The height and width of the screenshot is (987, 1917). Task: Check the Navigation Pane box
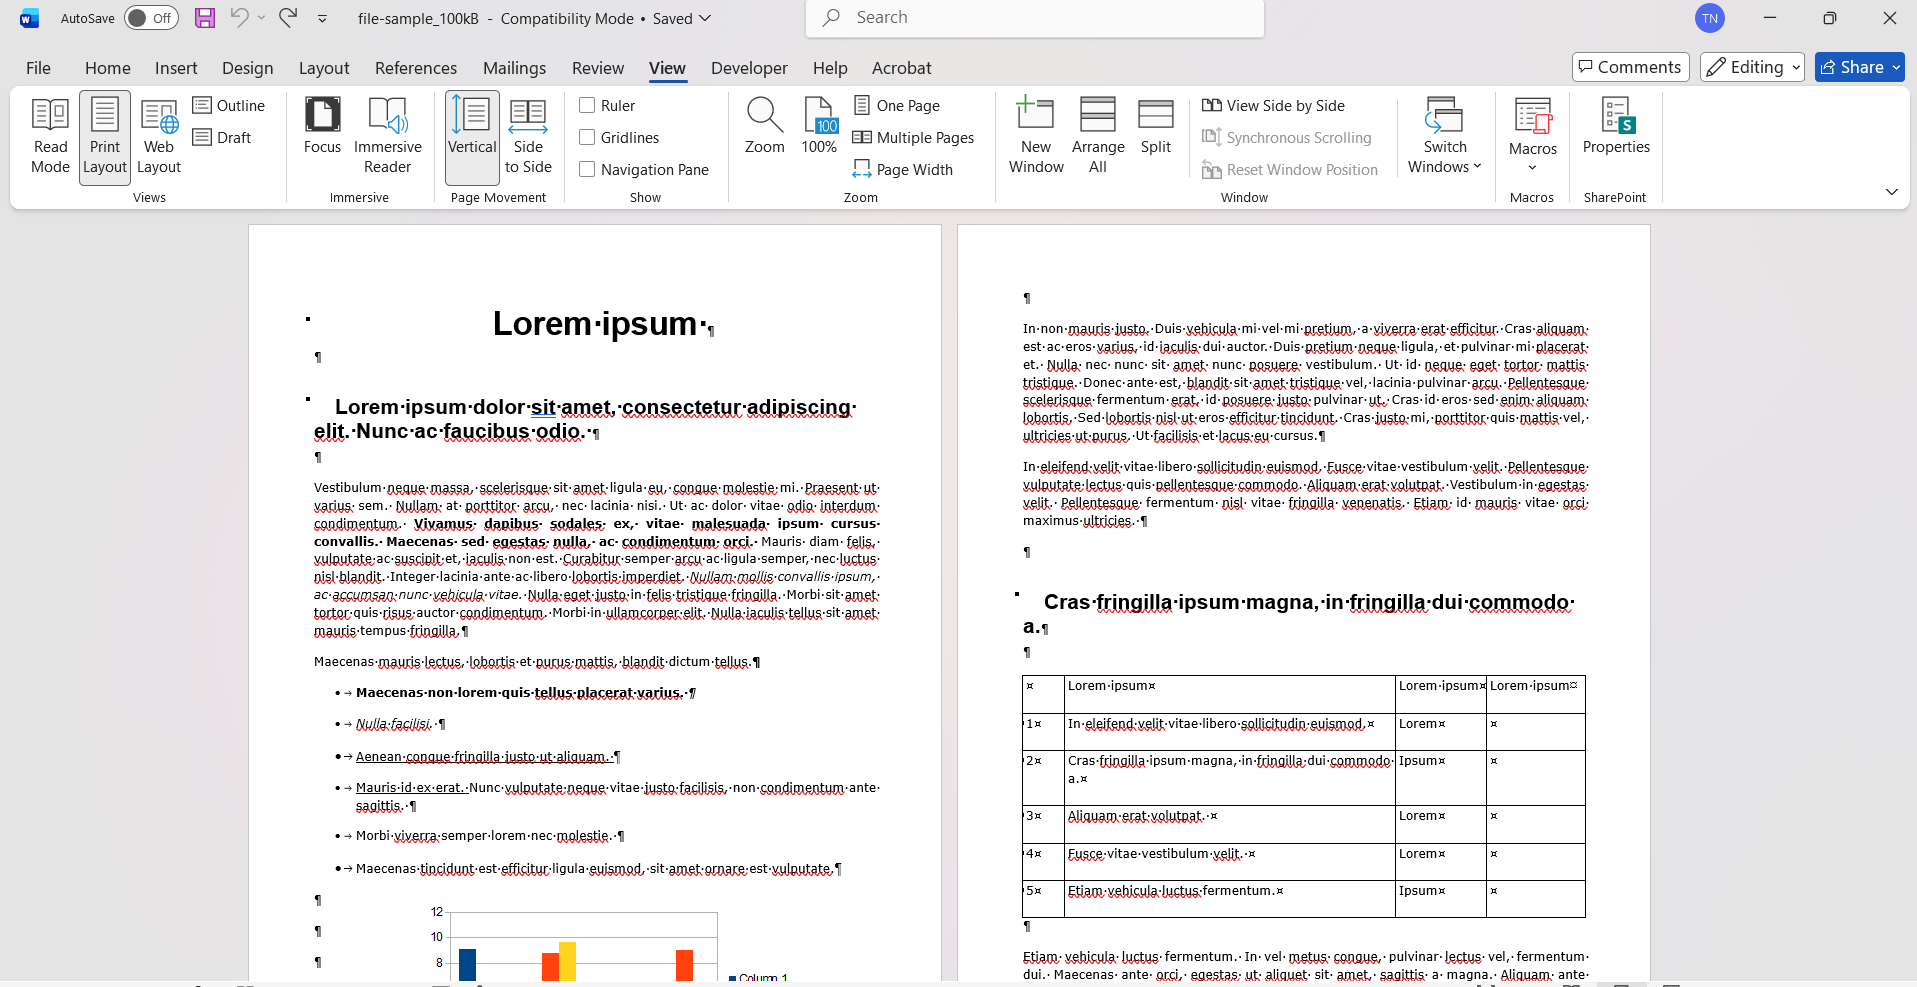click(x=587, y=169)
